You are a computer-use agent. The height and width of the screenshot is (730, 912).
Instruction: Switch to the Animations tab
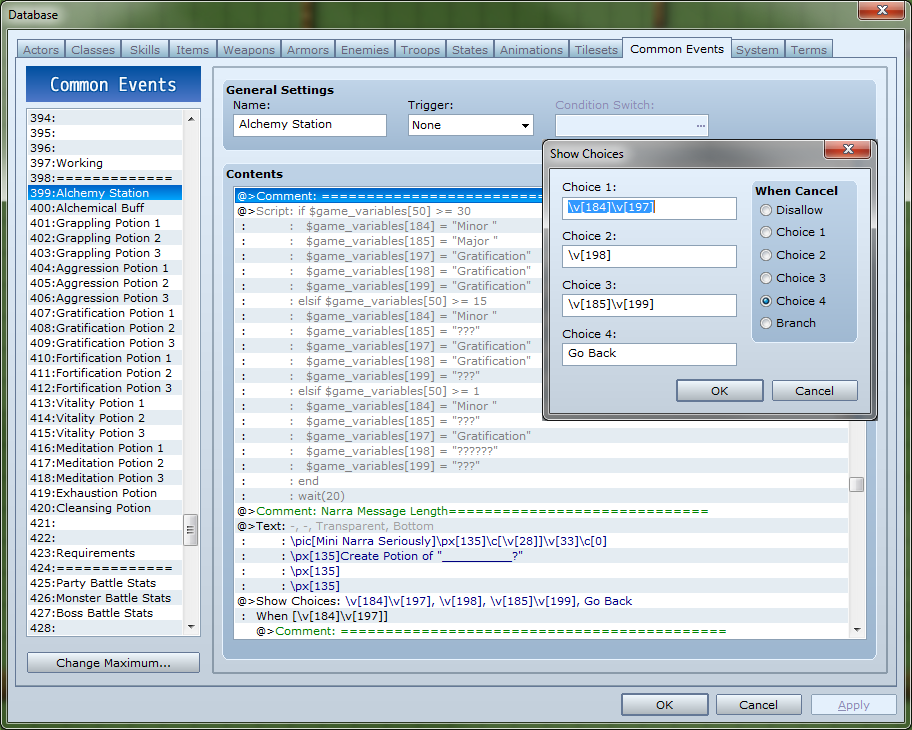532,49
